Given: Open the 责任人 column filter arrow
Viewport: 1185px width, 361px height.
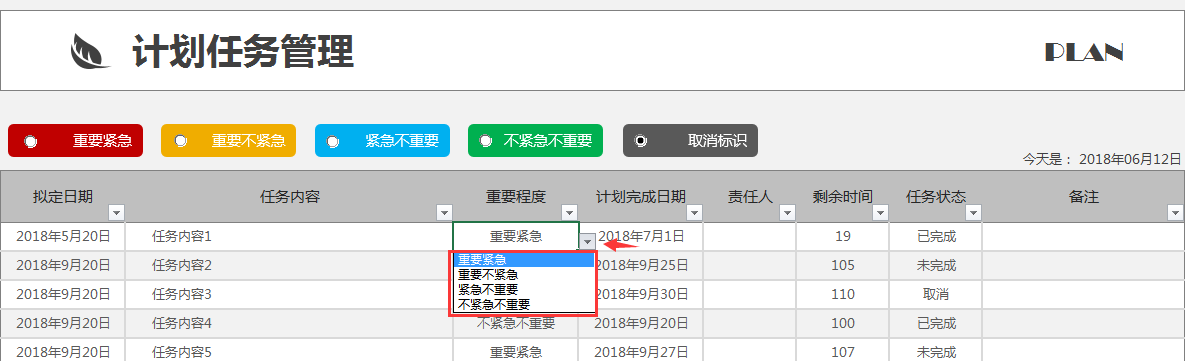Looking at the screenshot, I should point(787,213).
